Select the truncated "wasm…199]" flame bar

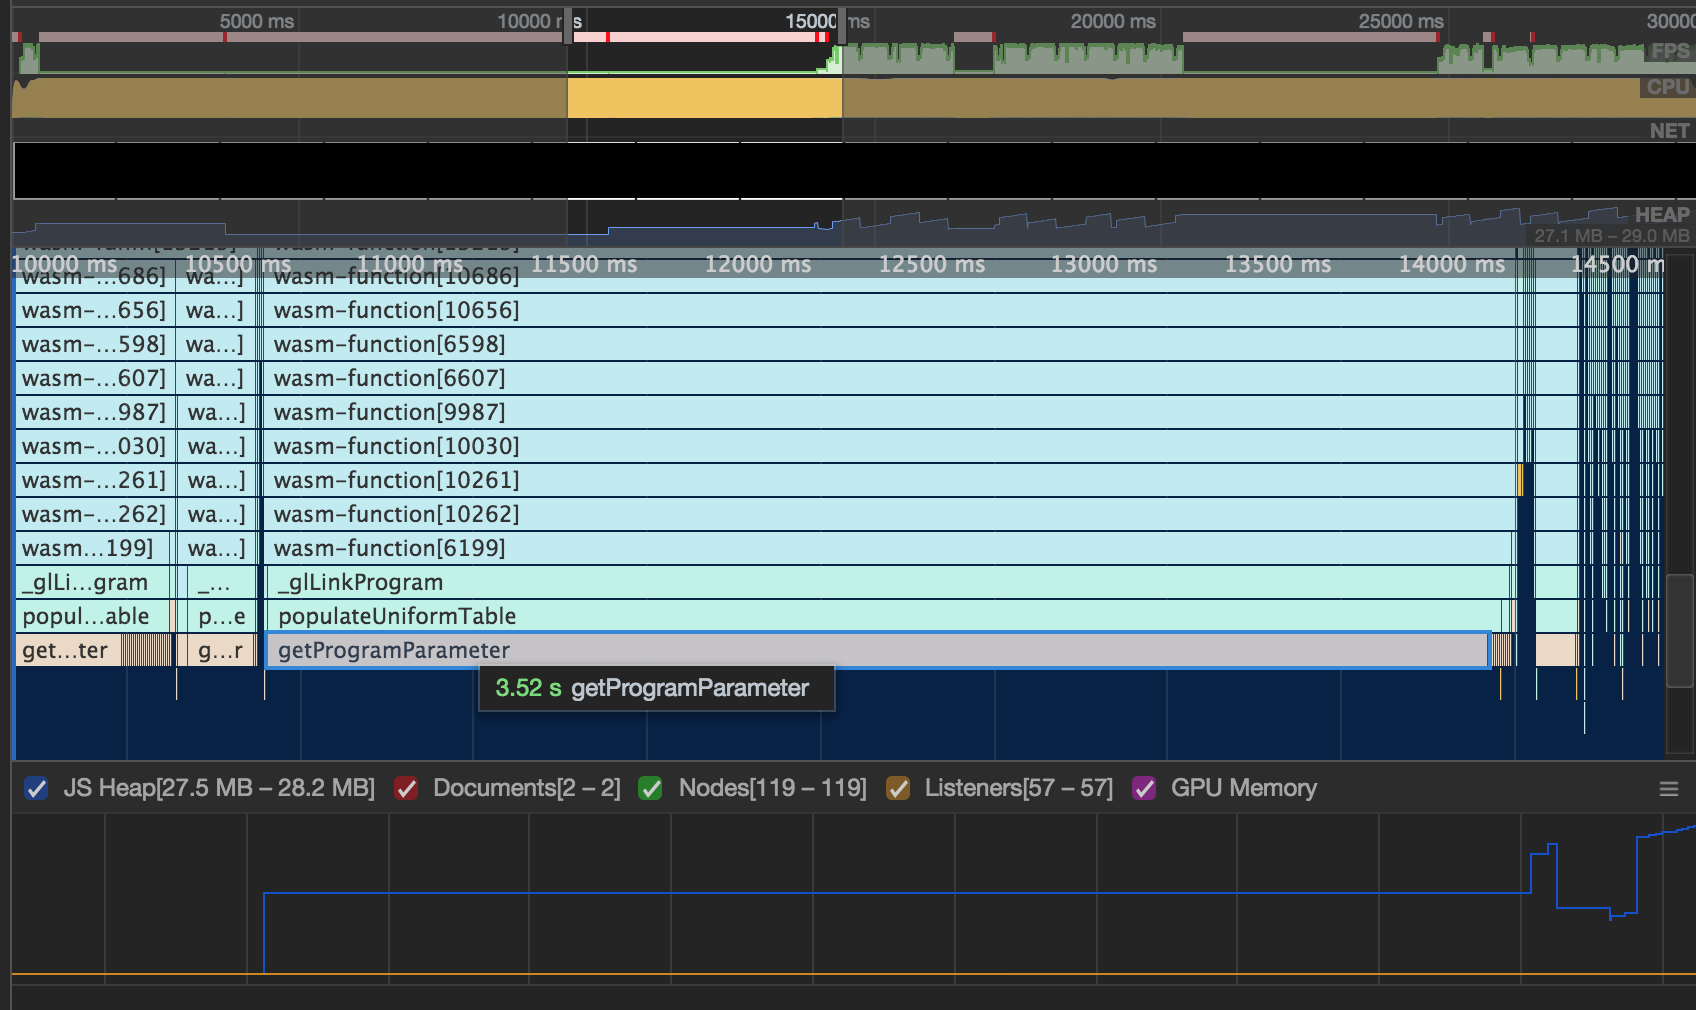click(x=93, y=548)
